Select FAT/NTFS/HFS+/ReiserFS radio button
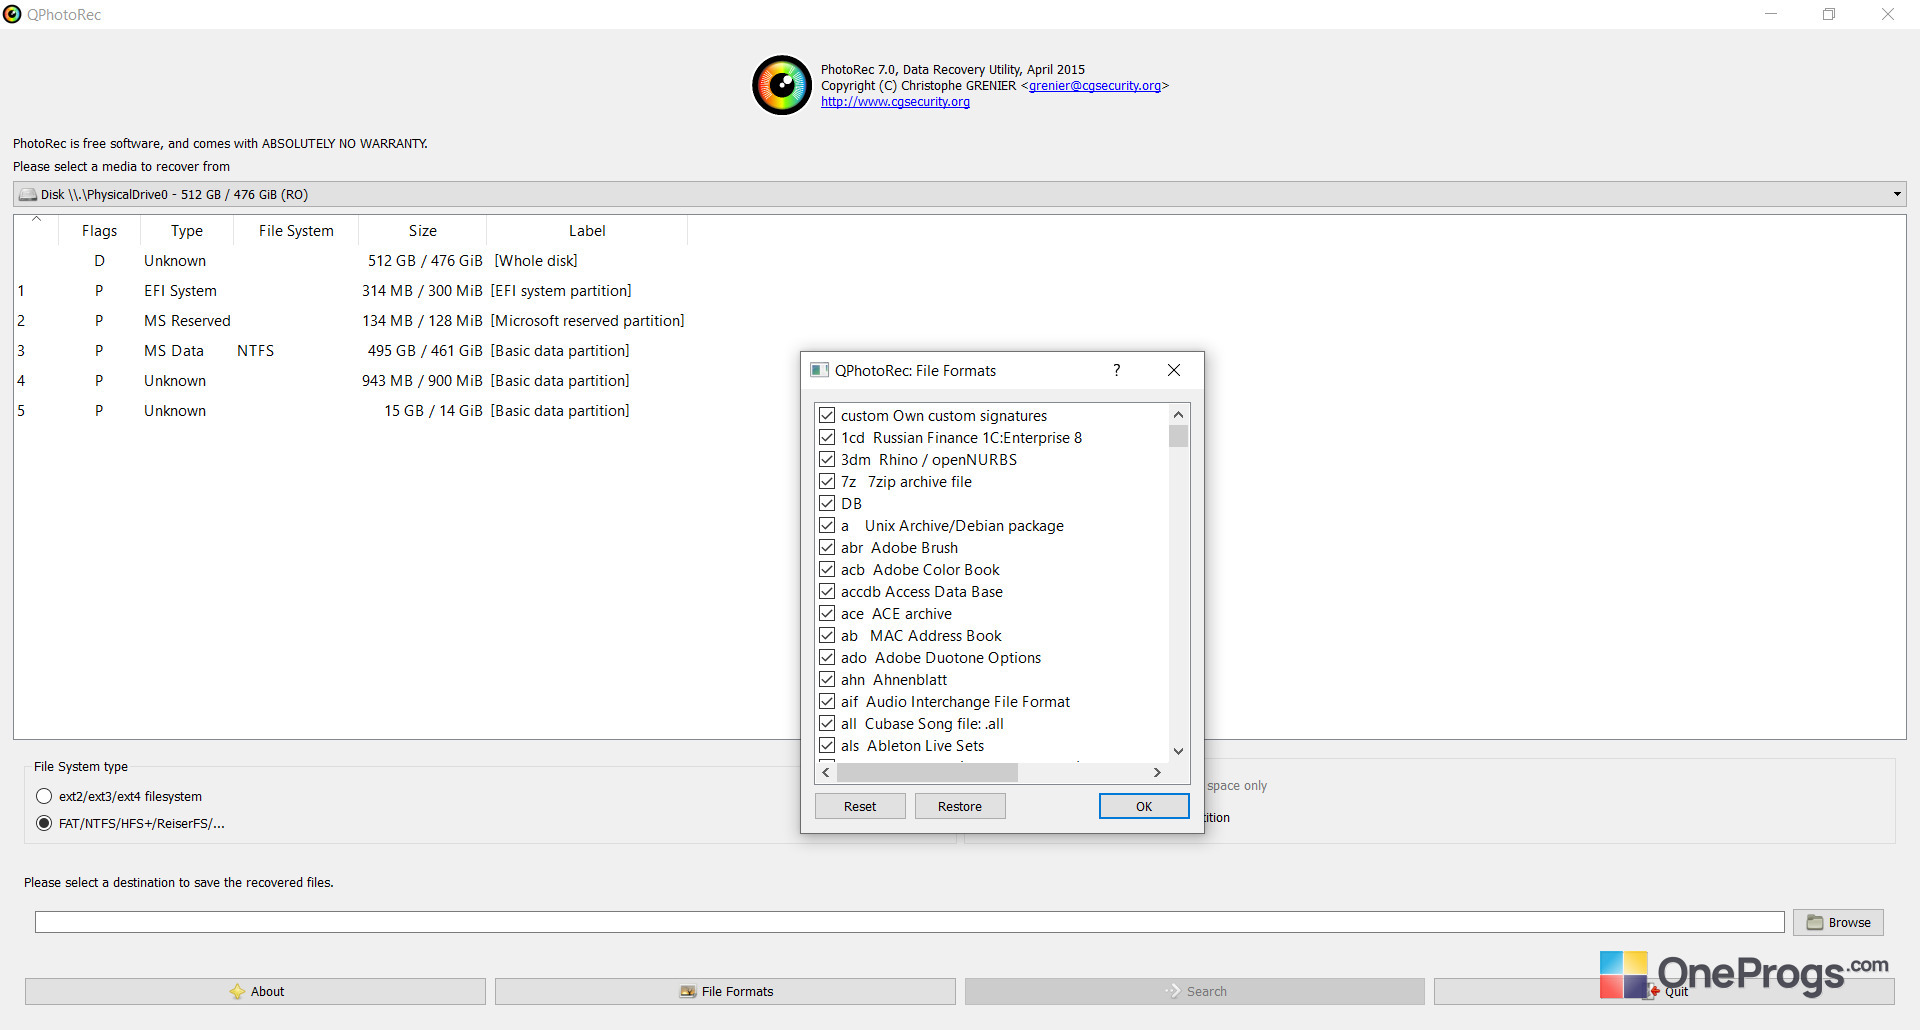The image size is (1920, 1030). pyautogui.click(x=44, y=823)
